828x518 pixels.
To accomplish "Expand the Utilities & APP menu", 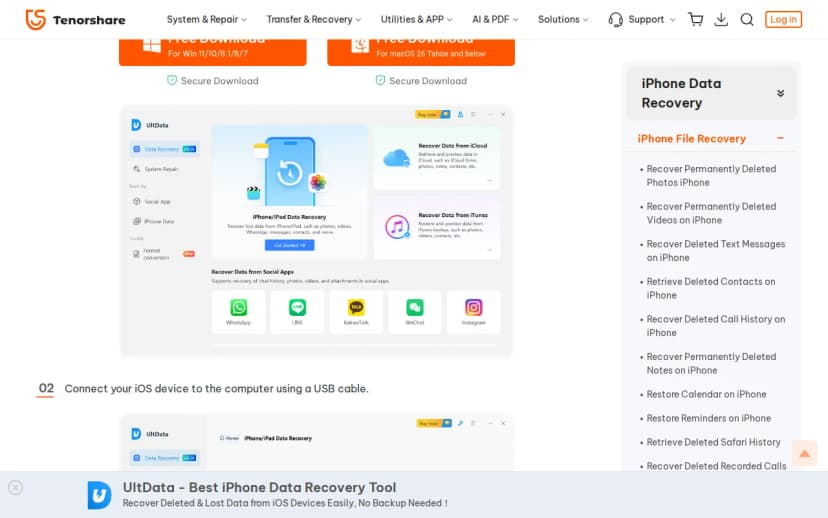I will [x=416, y=19].
